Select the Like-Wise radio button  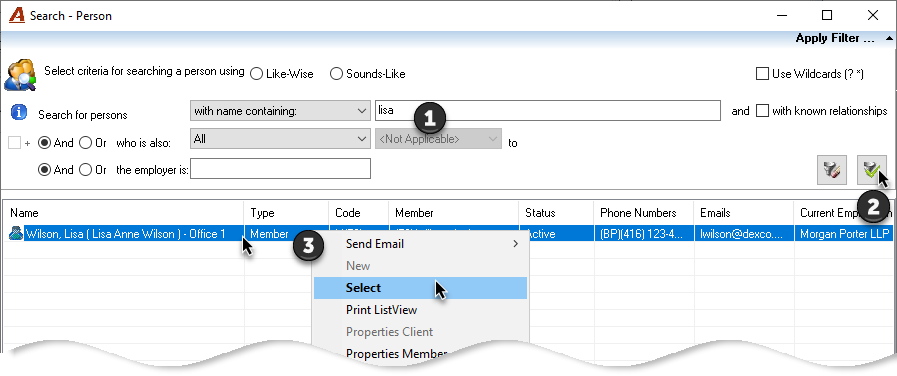point(257,74)
